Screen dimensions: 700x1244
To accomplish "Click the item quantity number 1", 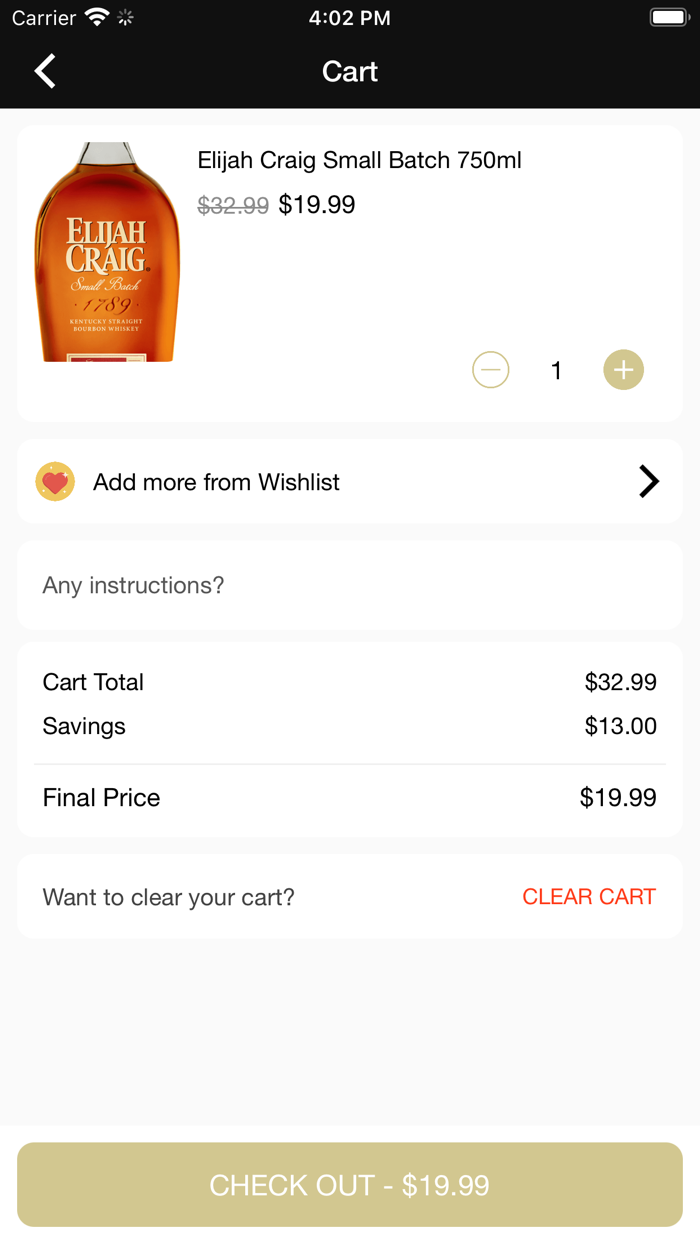I will pyautogui.click(x=556, y=371).
